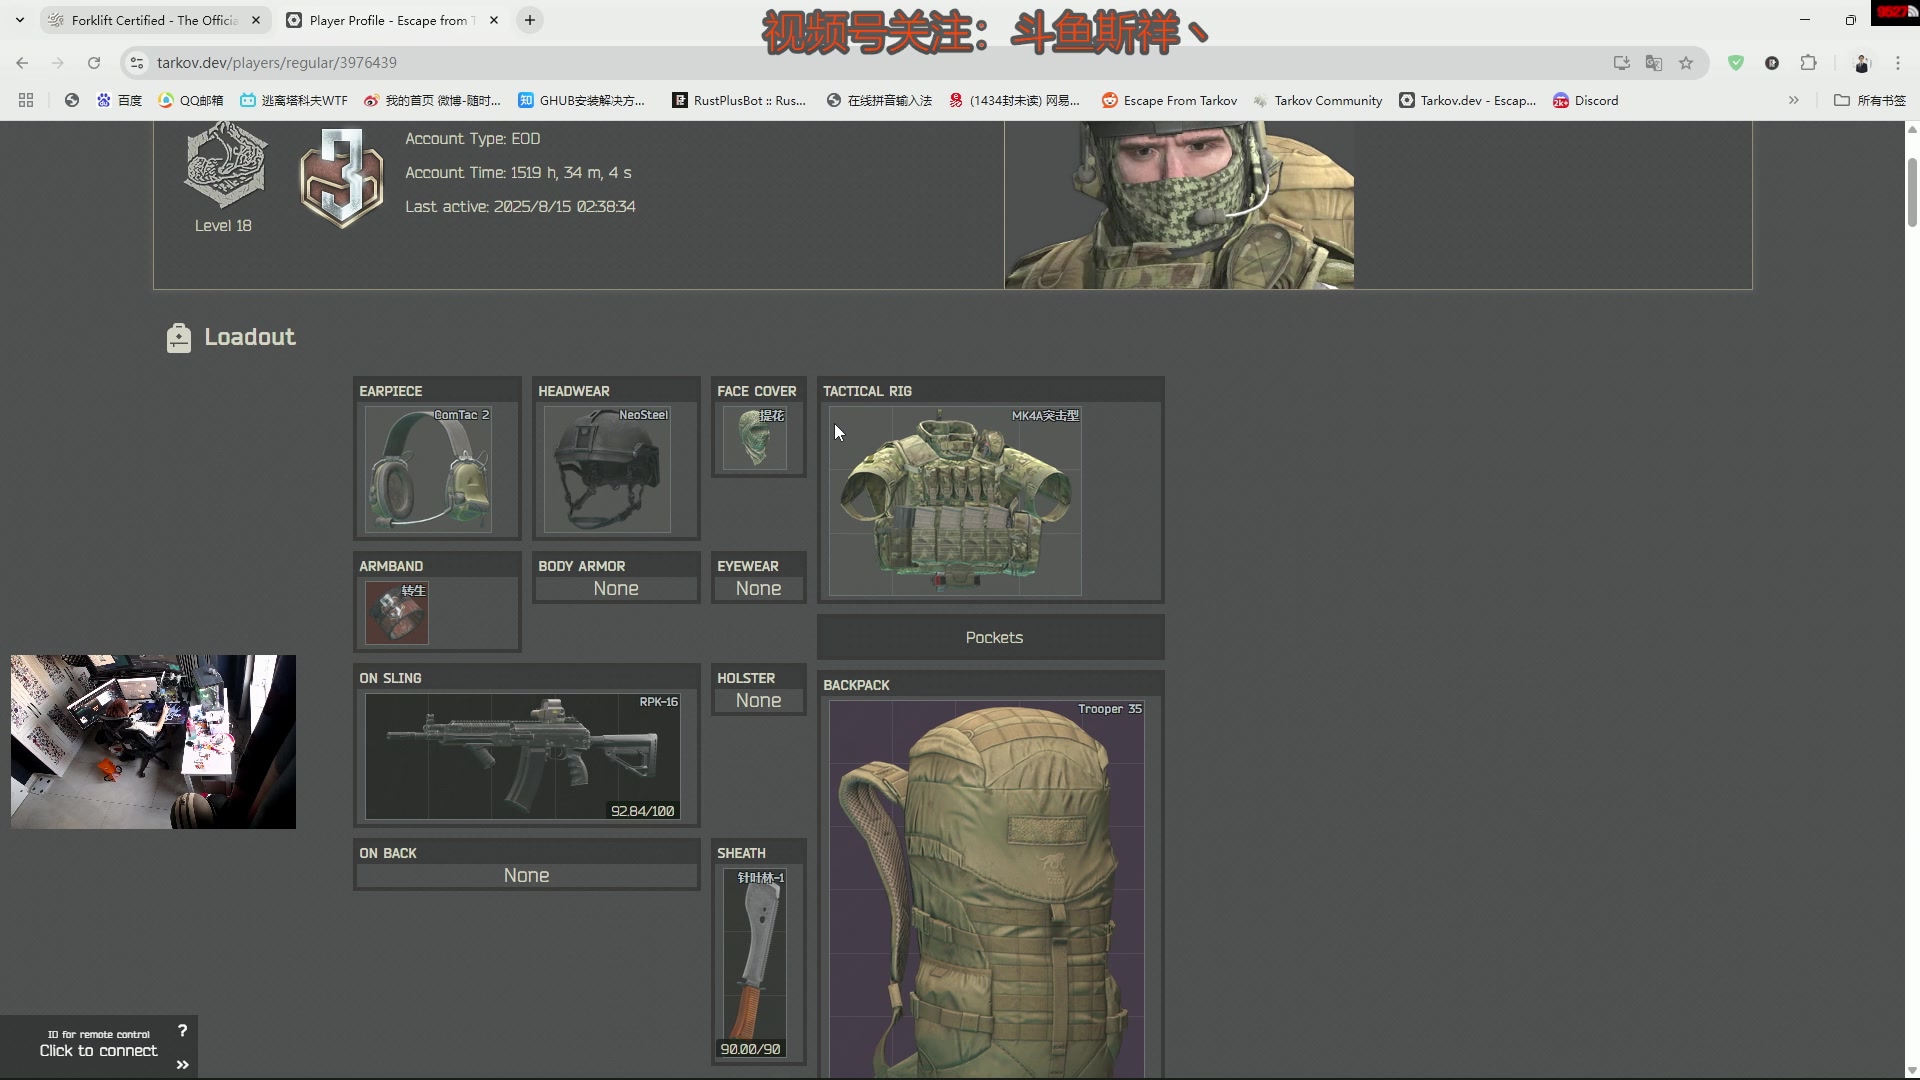The image size is (1920, 1080).
Task: Open the apps grid in bookmarks bar
Action: click(26, 100)
